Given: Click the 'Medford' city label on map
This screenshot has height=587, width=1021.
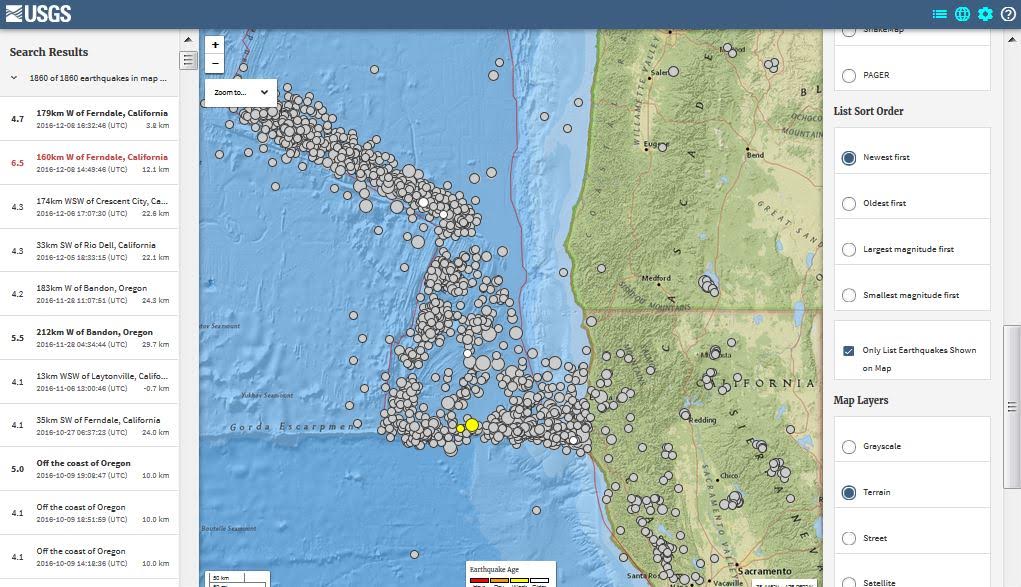Looking at the screenshot, I should coord(656,278).
